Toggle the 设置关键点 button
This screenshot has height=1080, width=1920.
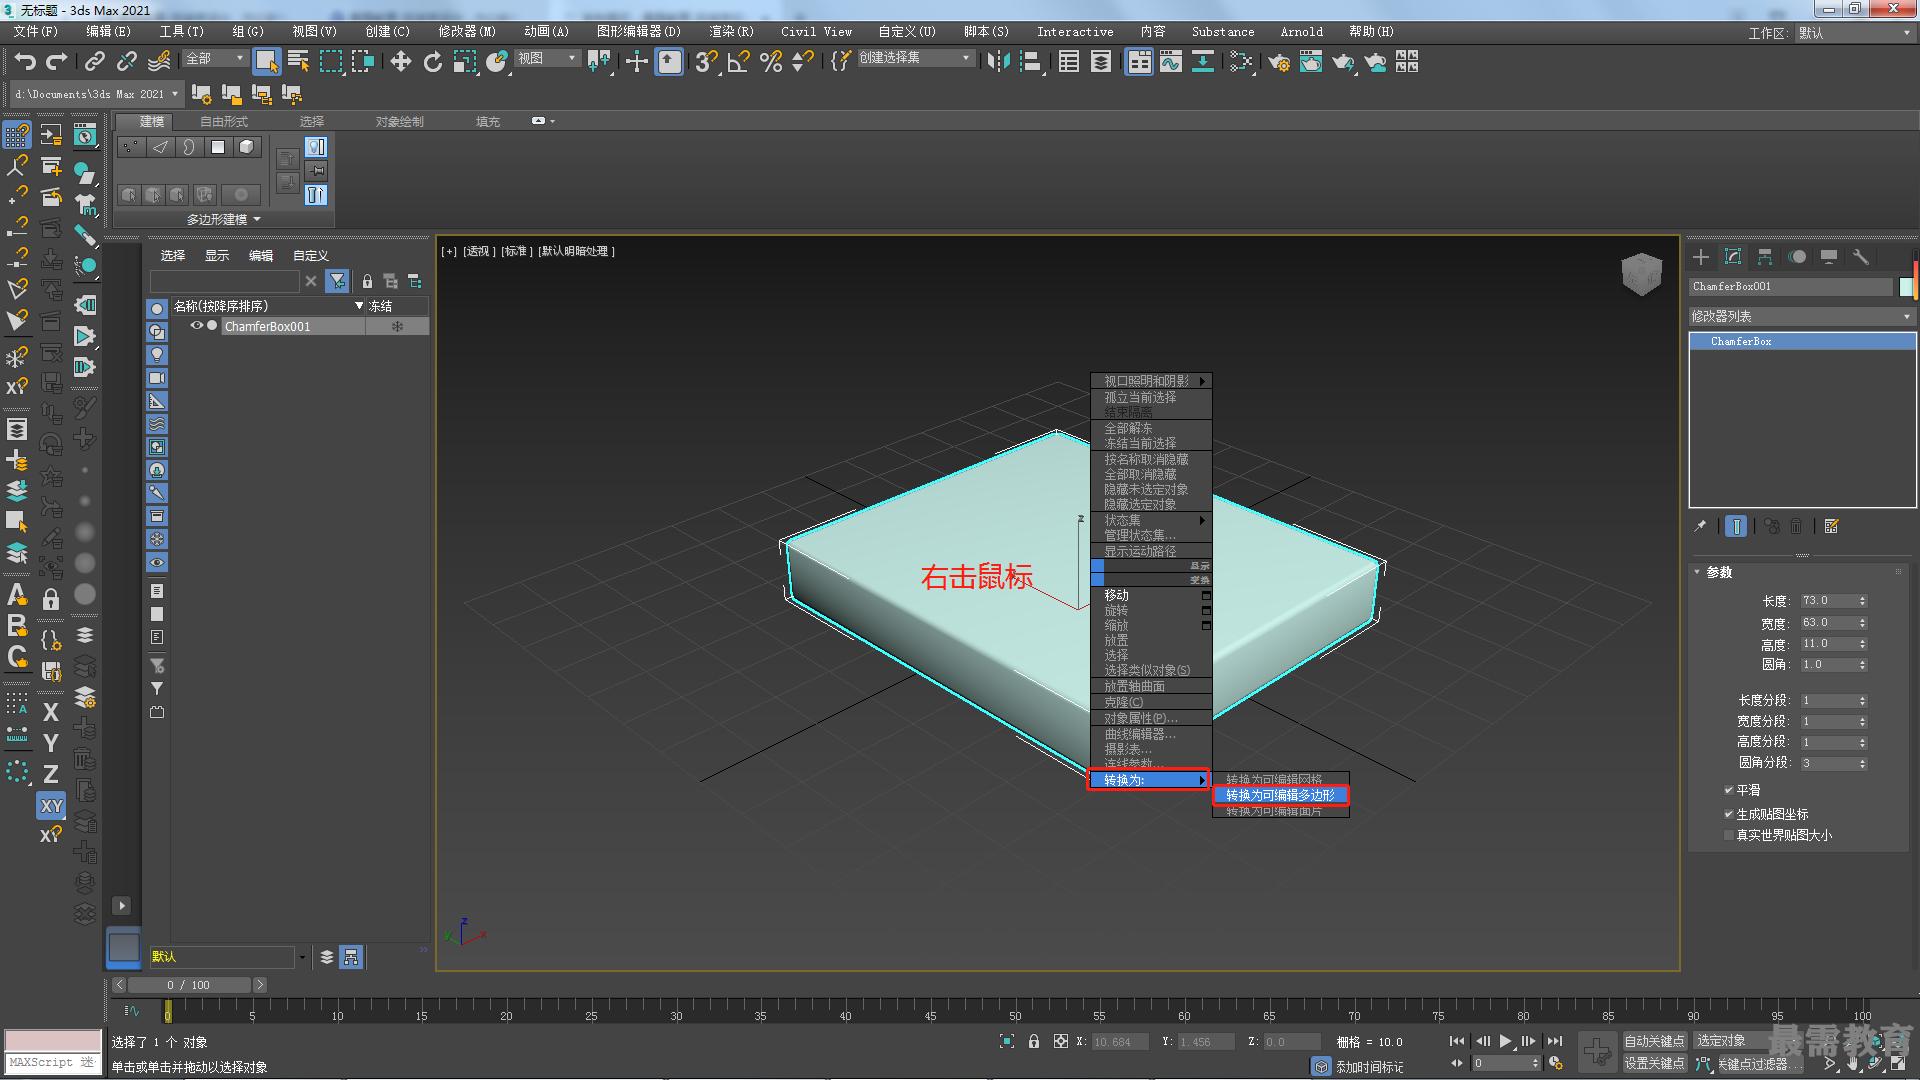coord(1654,1063)
